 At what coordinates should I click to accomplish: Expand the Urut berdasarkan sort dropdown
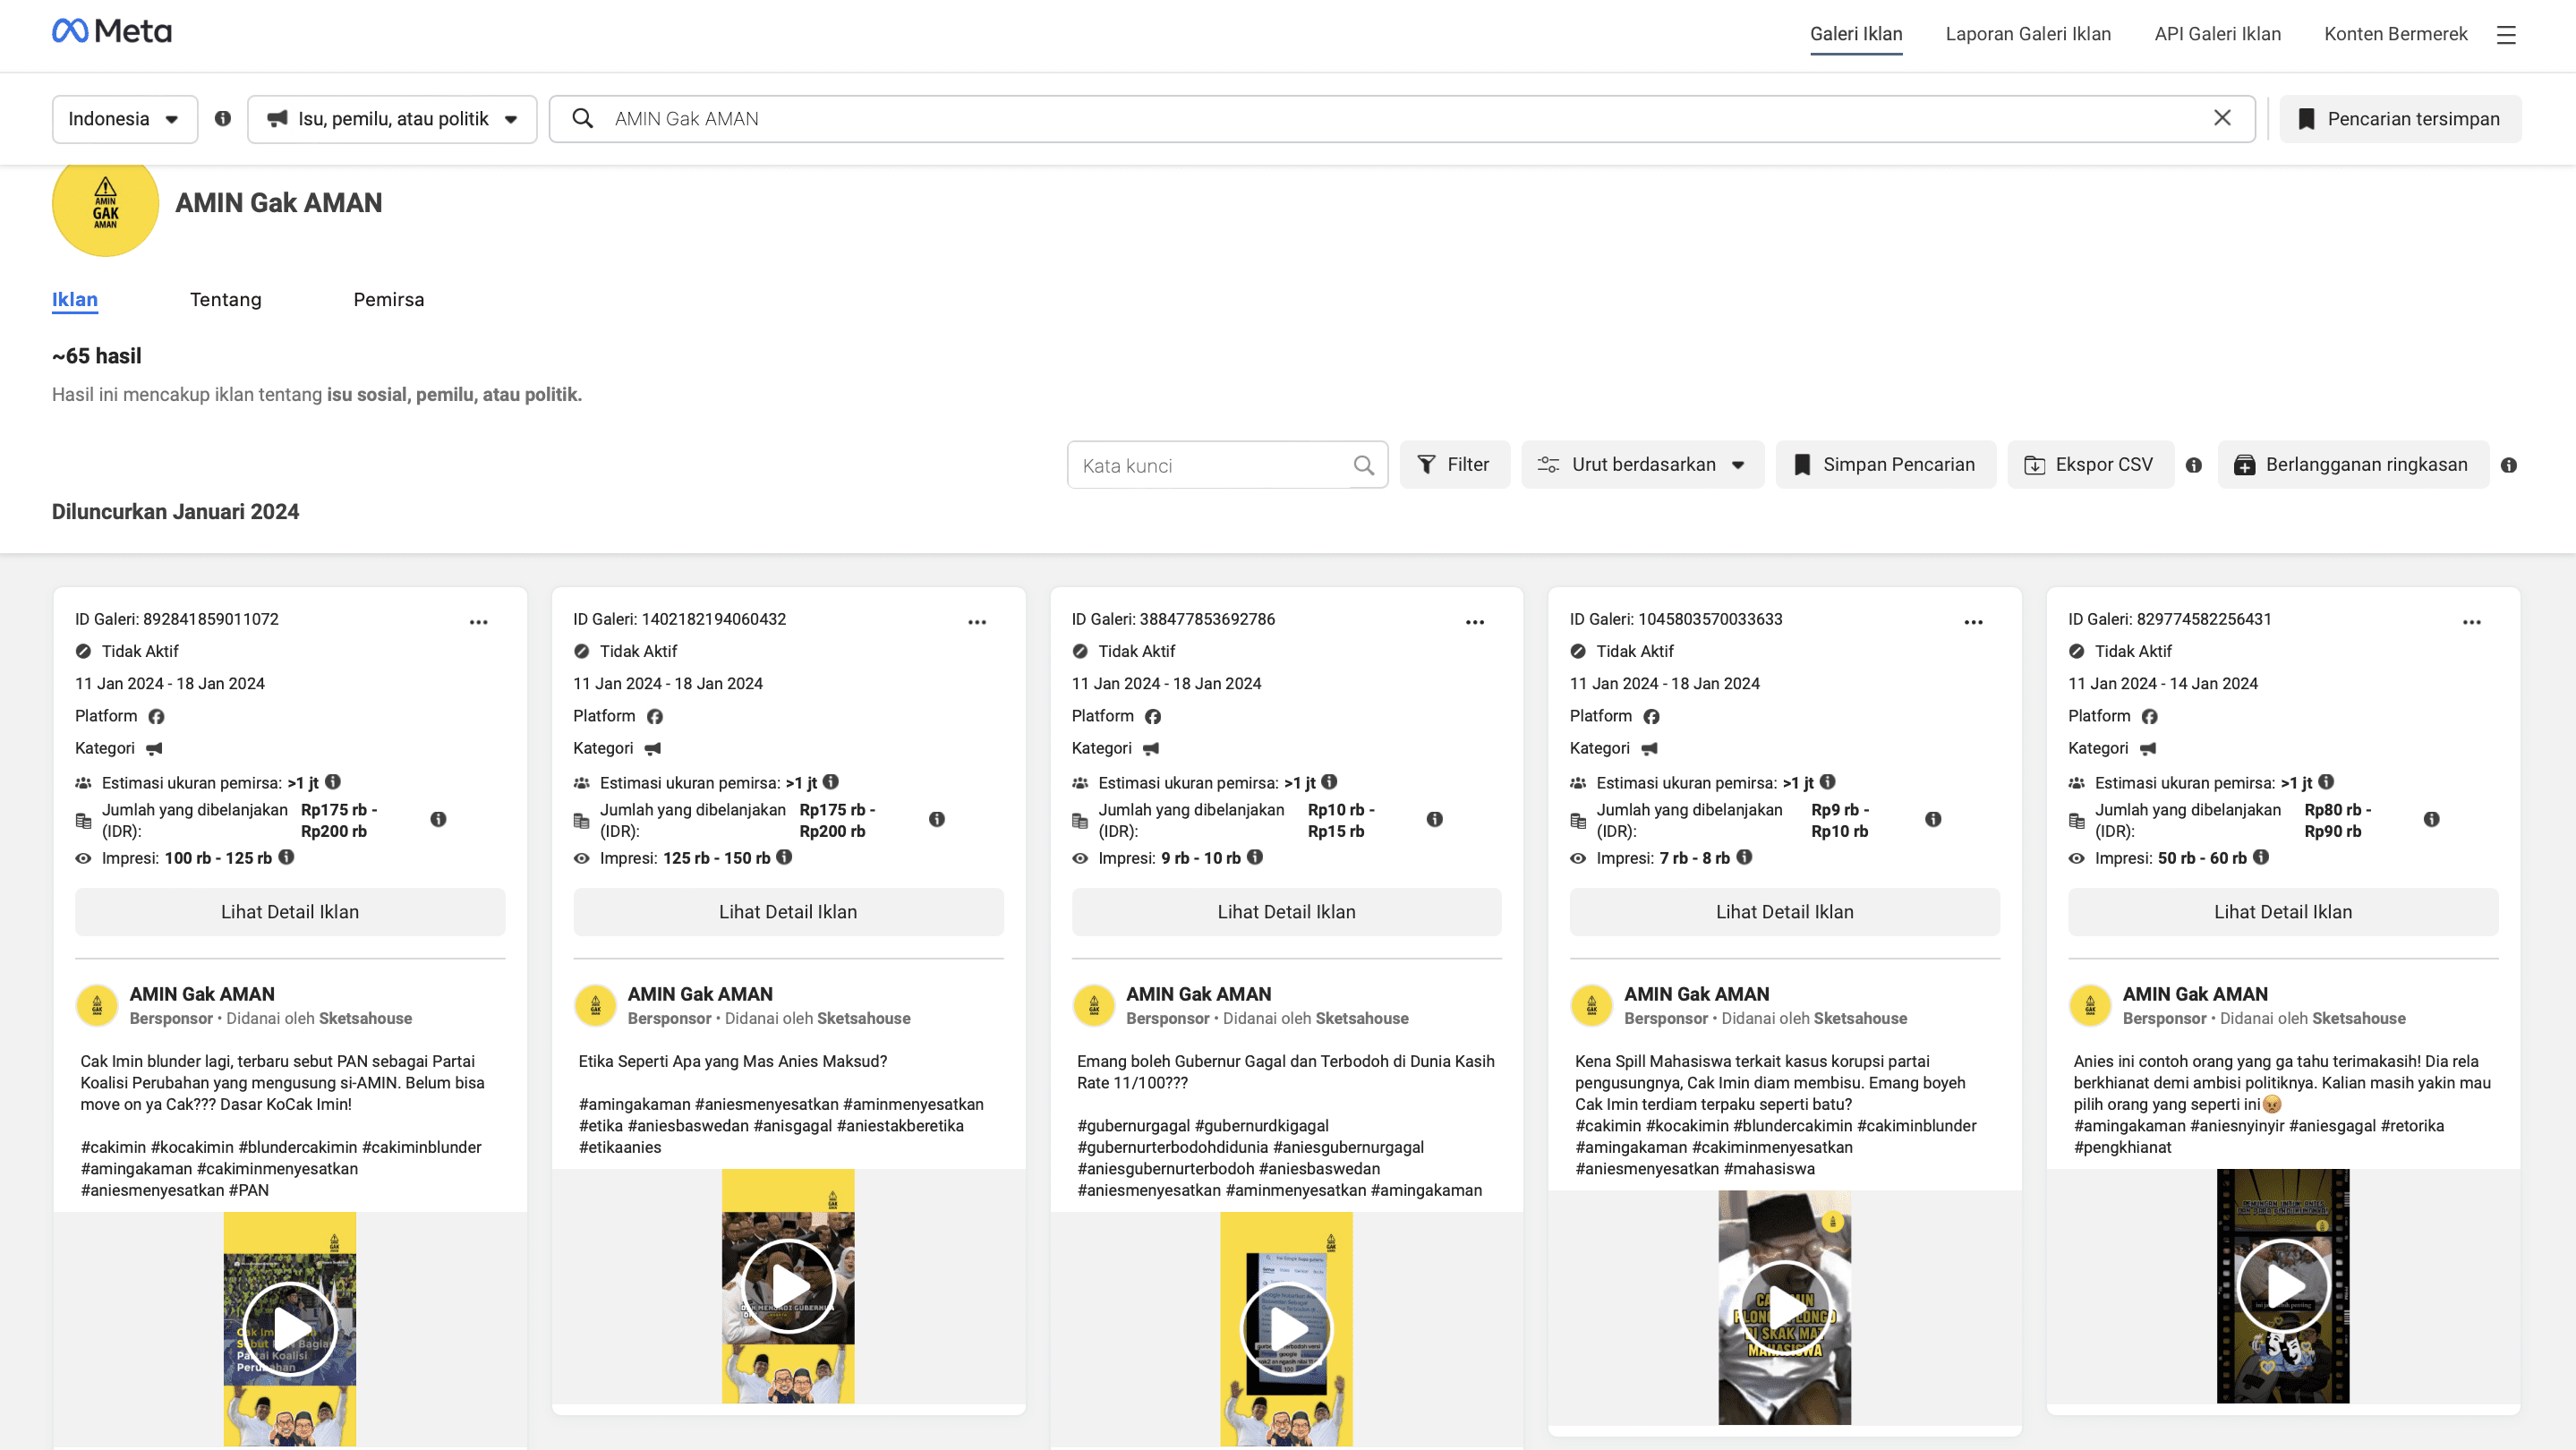(1642, 465)
